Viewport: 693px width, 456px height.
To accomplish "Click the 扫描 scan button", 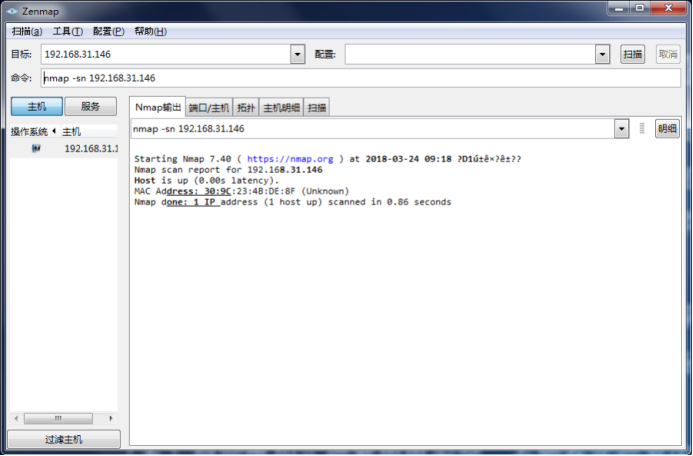I will coord(632,54).
